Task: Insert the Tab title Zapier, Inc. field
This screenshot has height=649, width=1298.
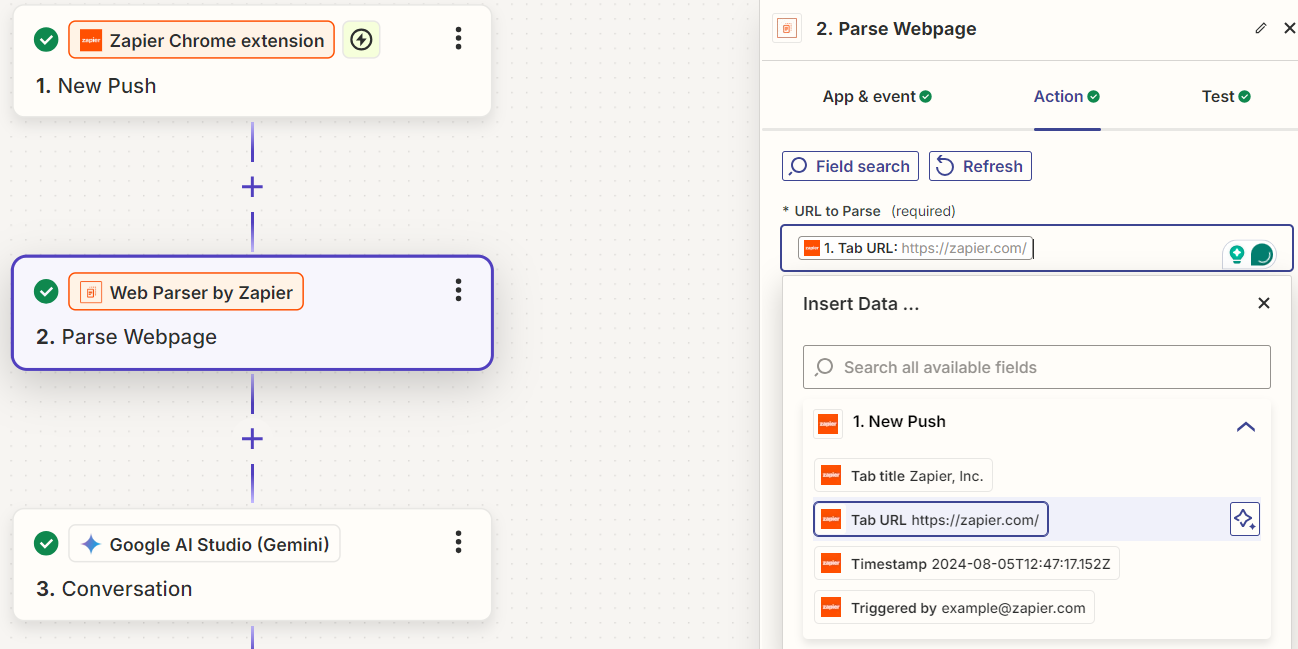Action: tap(903, 476)
